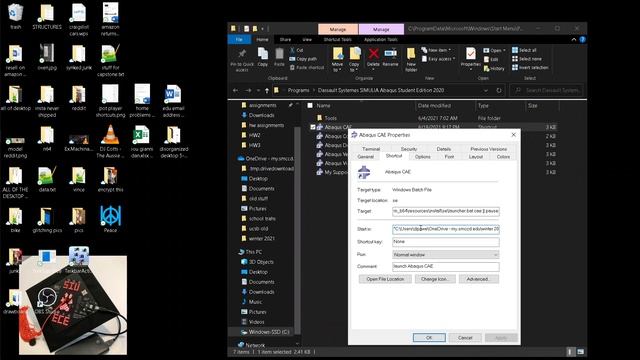Viewport: 640px width, 360px height.
Task: Click the Explorer Help question mark icon
Action: pos(582,40)
